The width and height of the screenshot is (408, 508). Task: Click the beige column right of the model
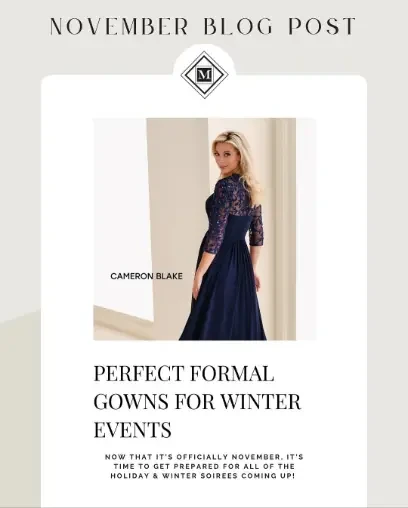285,229
